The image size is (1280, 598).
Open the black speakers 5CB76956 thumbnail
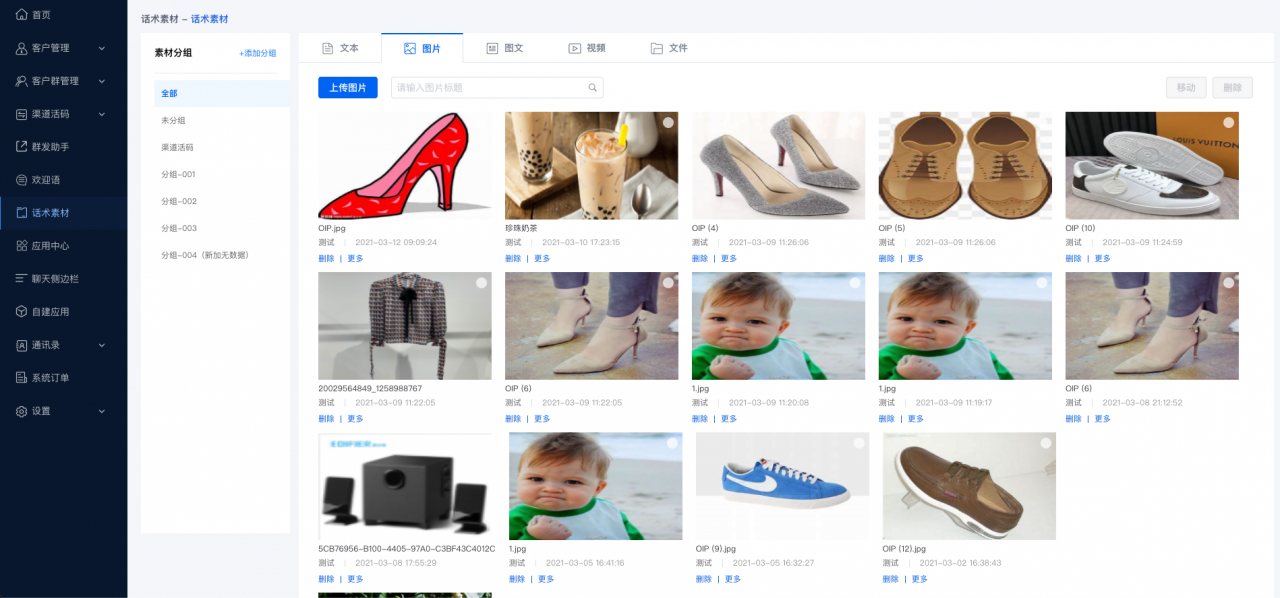coord(405,486)
